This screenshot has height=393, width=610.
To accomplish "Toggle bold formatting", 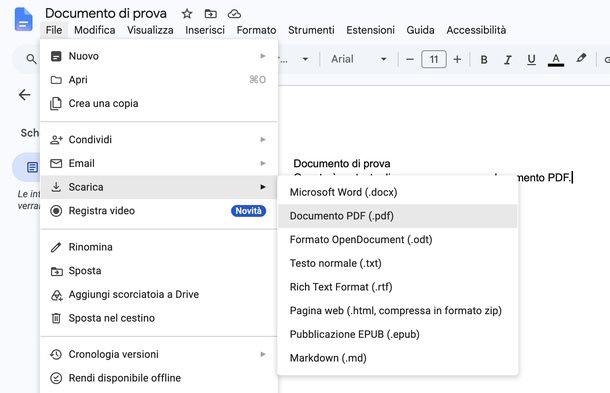I will pos(484,60).
